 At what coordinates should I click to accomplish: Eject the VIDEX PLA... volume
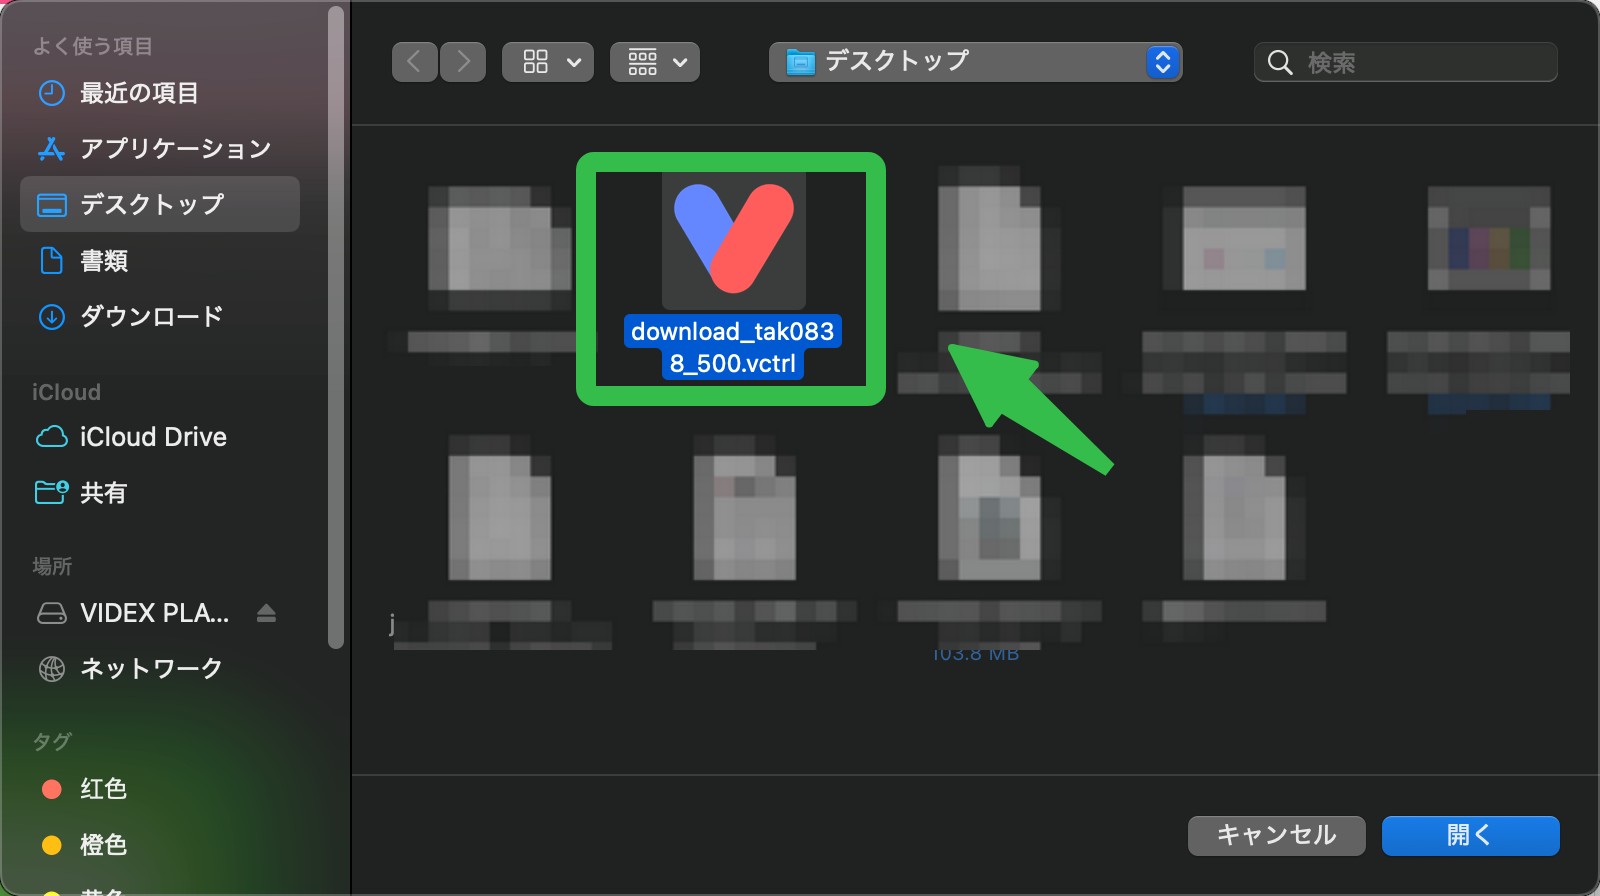click(x=266, y=613)
